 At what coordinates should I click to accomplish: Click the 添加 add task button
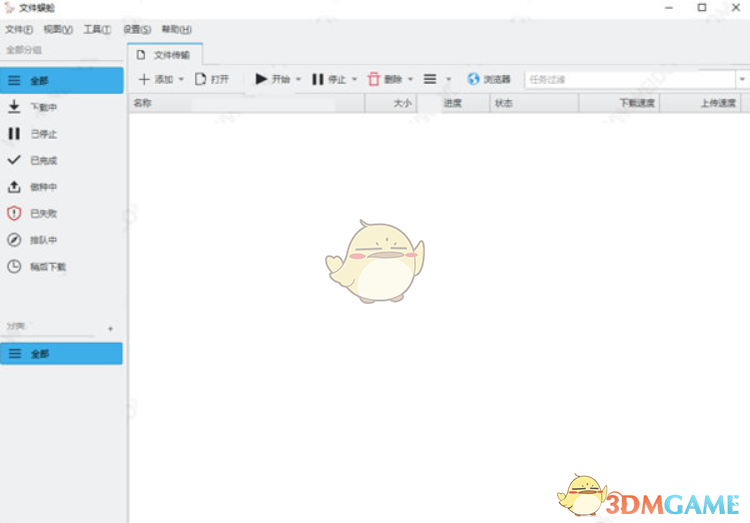(x=155, y=79)
